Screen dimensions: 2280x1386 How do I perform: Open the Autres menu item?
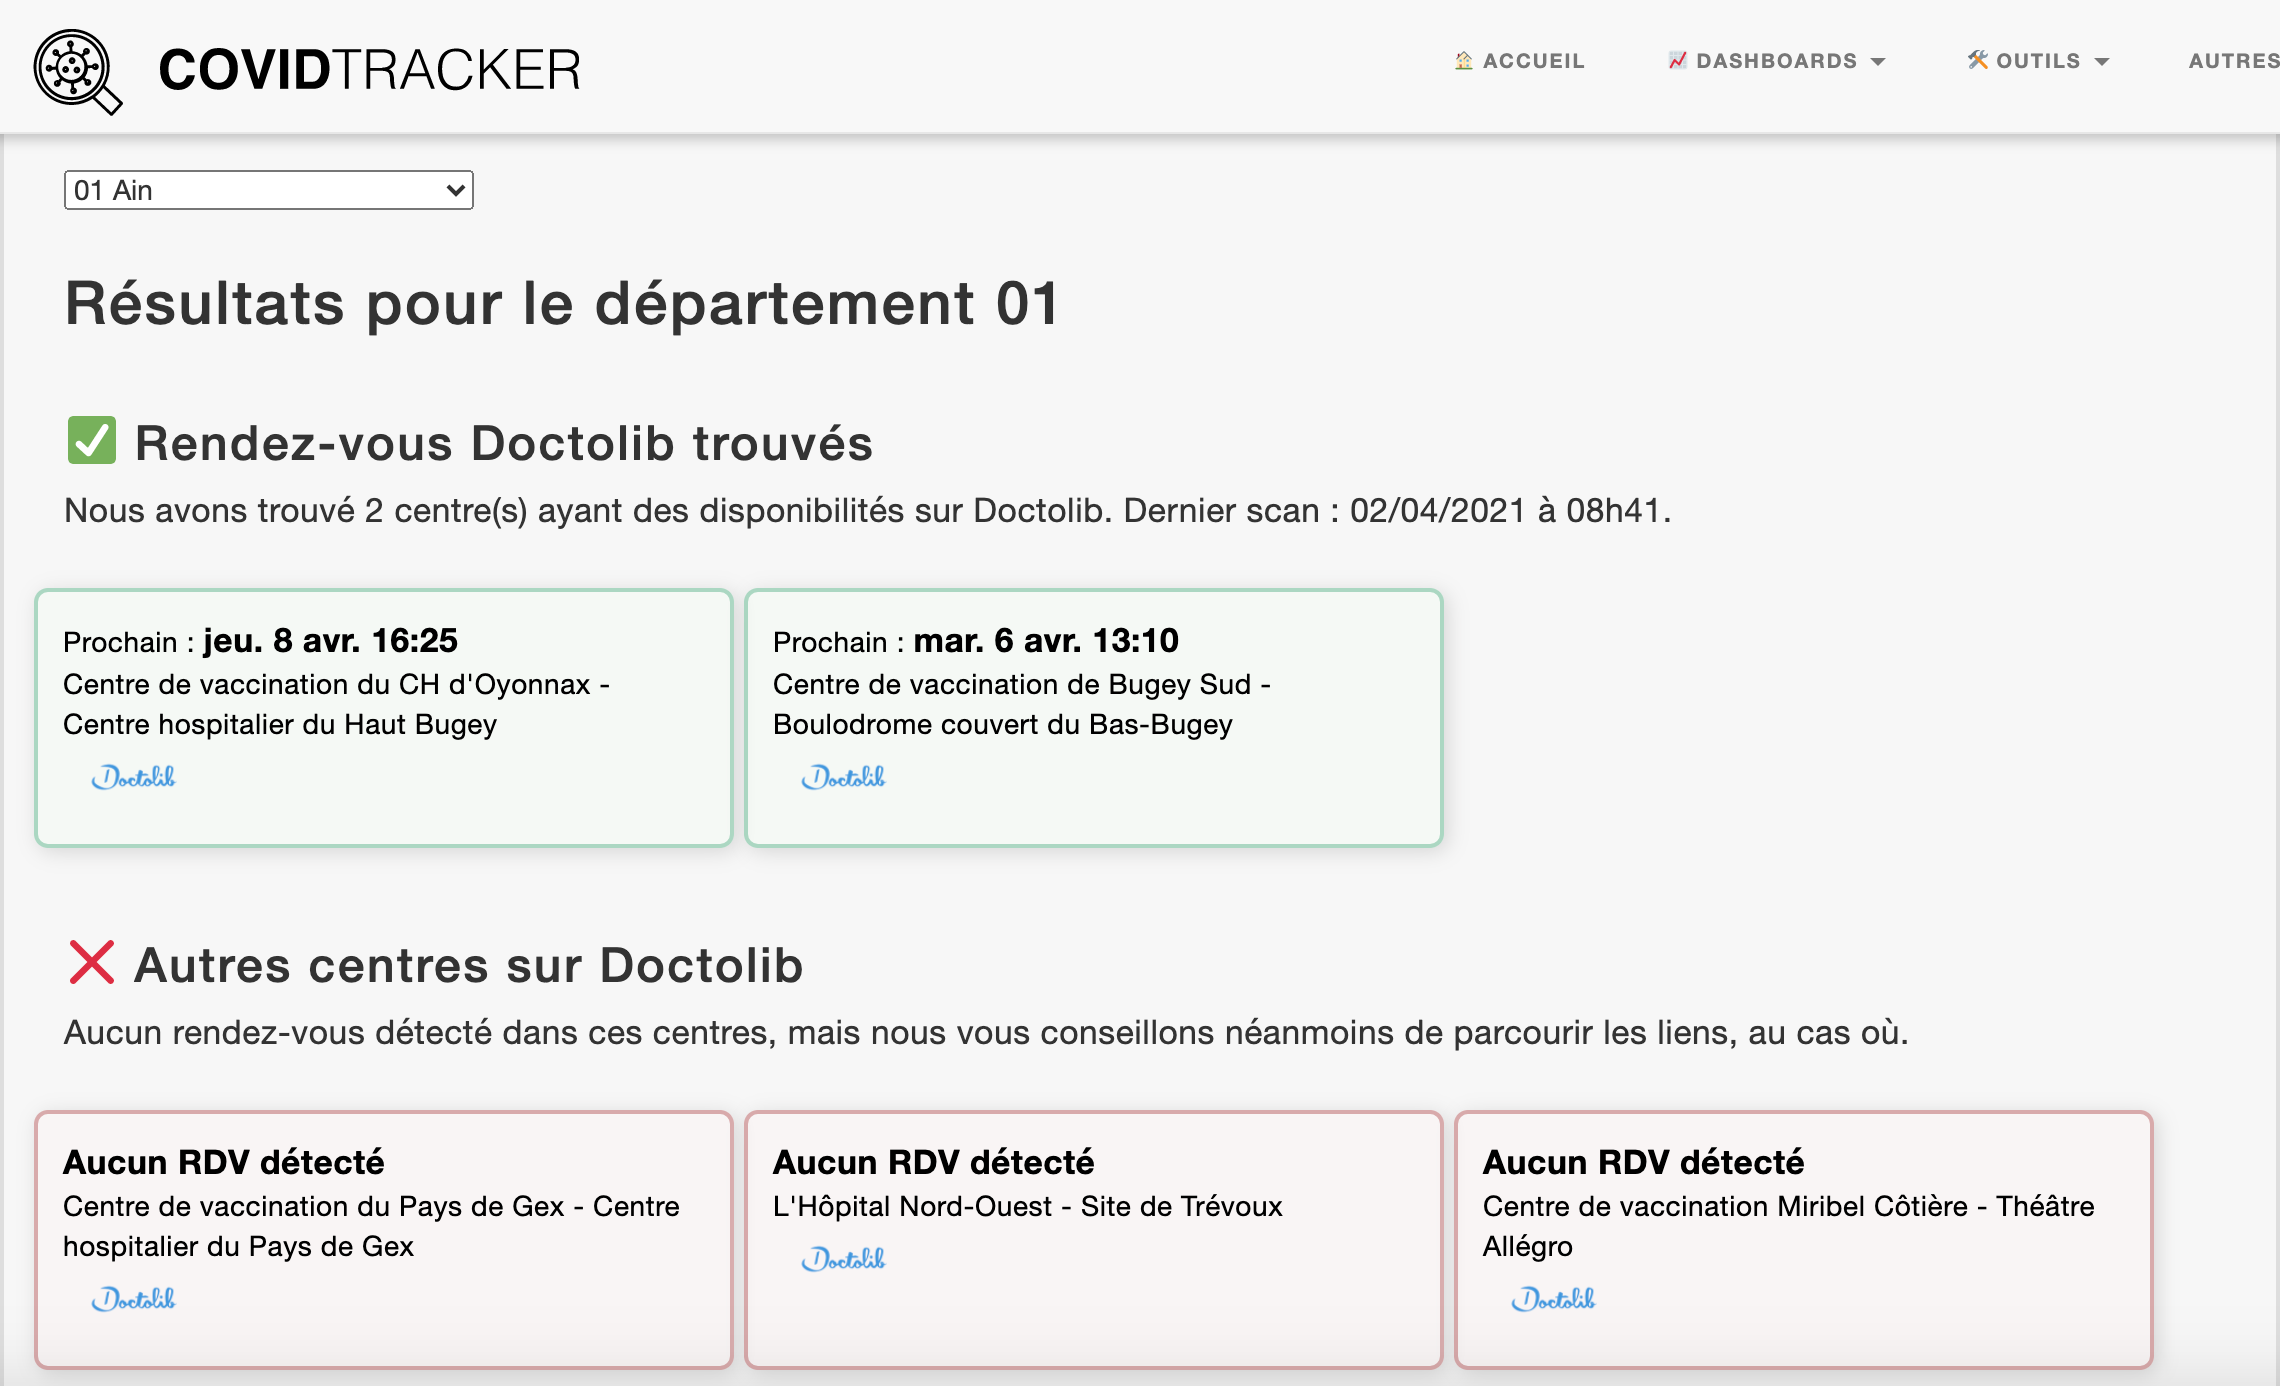pos(2234,61)
